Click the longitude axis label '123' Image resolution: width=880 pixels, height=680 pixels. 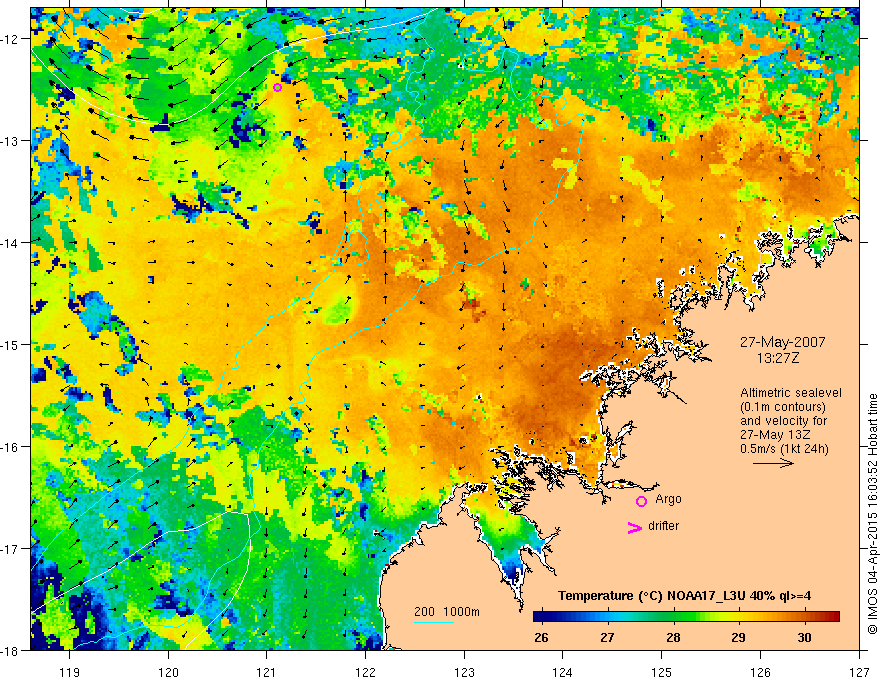pos(464,673)
